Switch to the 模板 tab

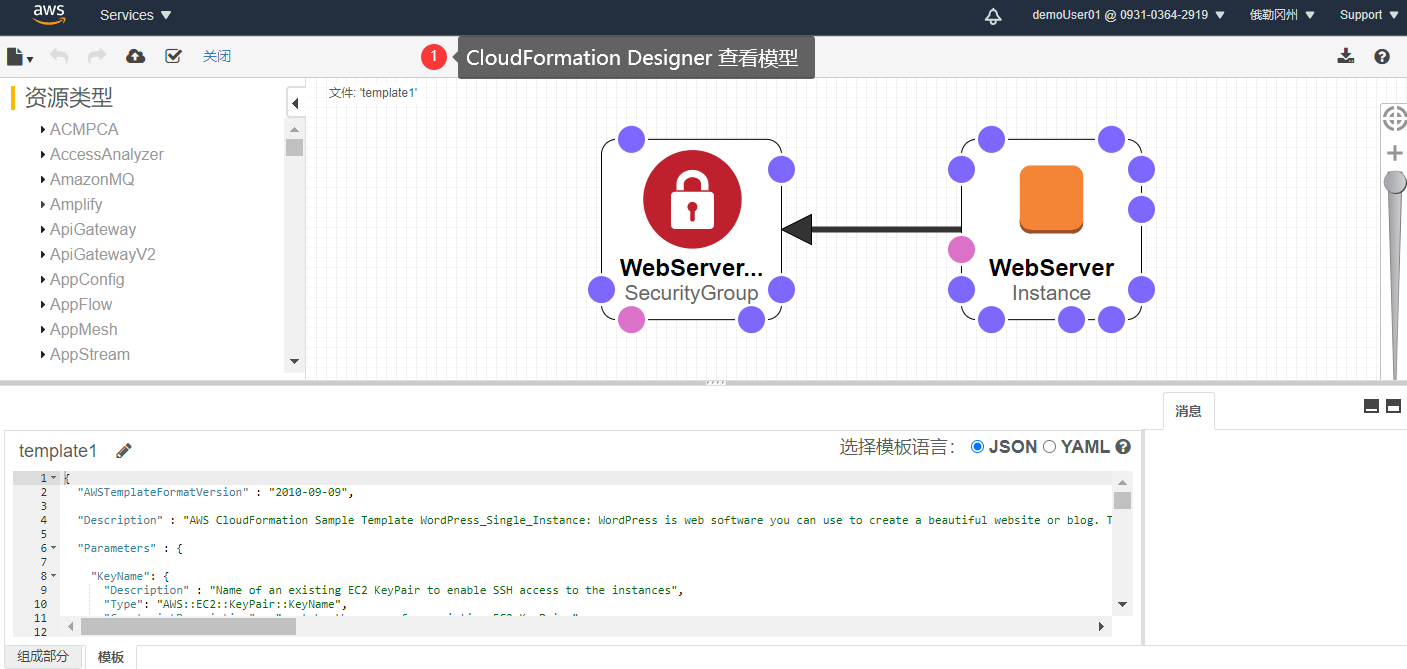(x=111, y=657)
